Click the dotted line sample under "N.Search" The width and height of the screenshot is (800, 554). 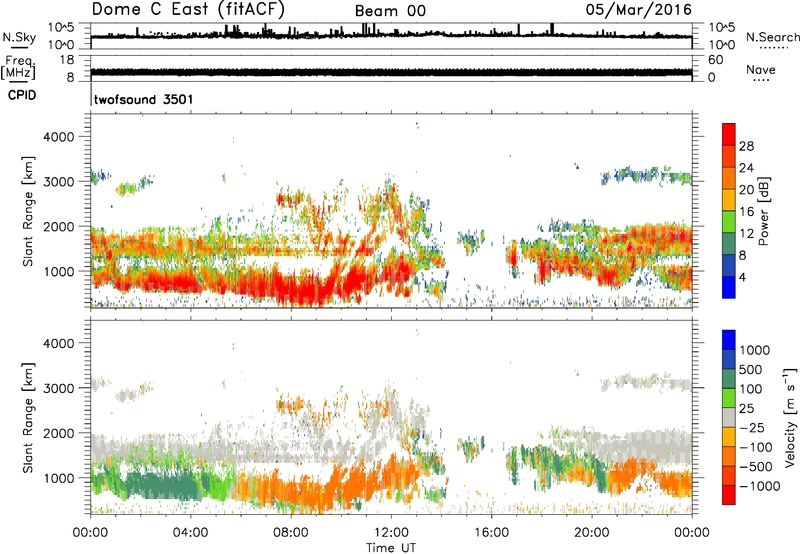coord(774,47)
